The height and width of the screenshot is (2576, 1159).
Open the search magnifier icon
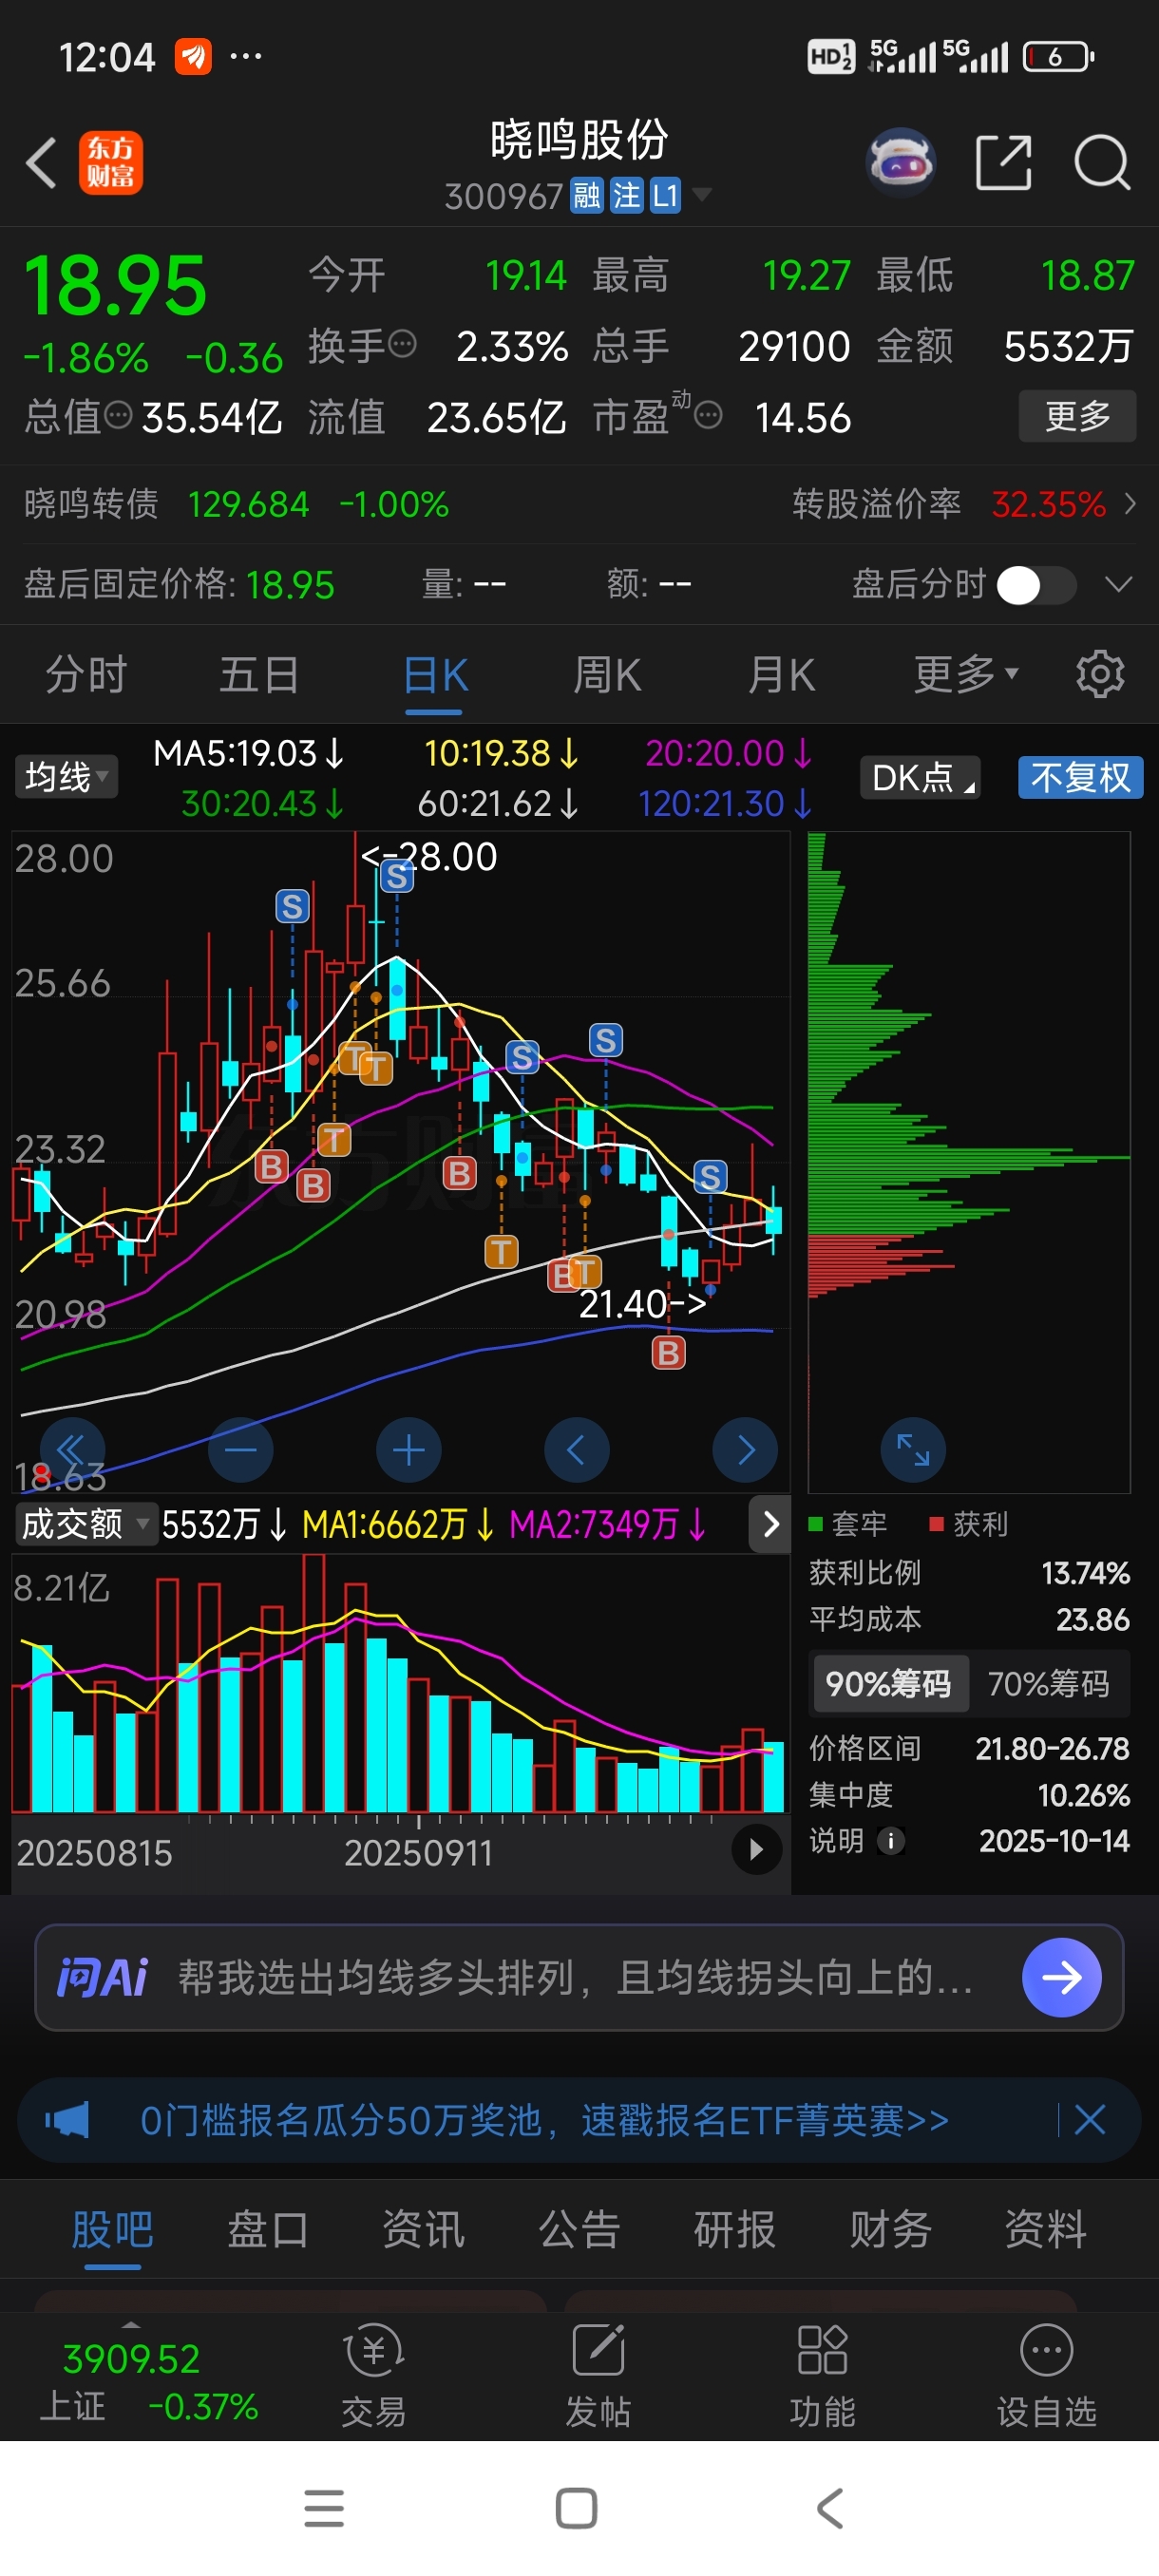(x=1102, y=162)
